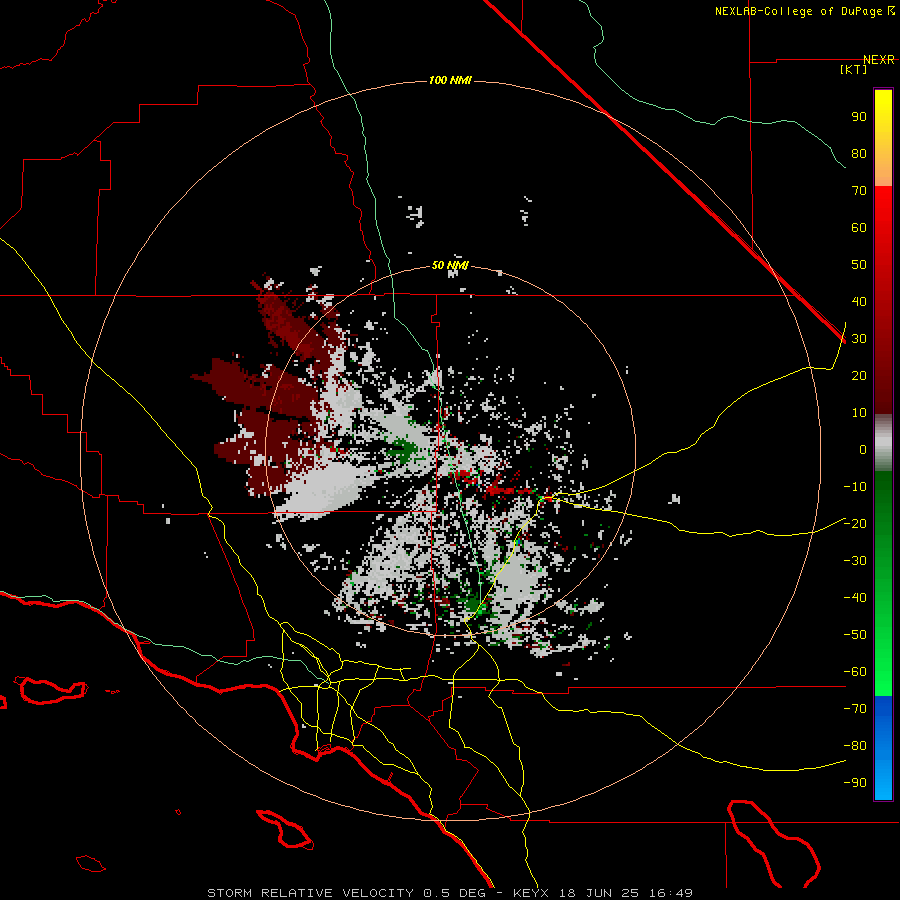Screen dimensions: 900x900
Task: Click the -90 value on velocity scale
Action: (855, 782)
